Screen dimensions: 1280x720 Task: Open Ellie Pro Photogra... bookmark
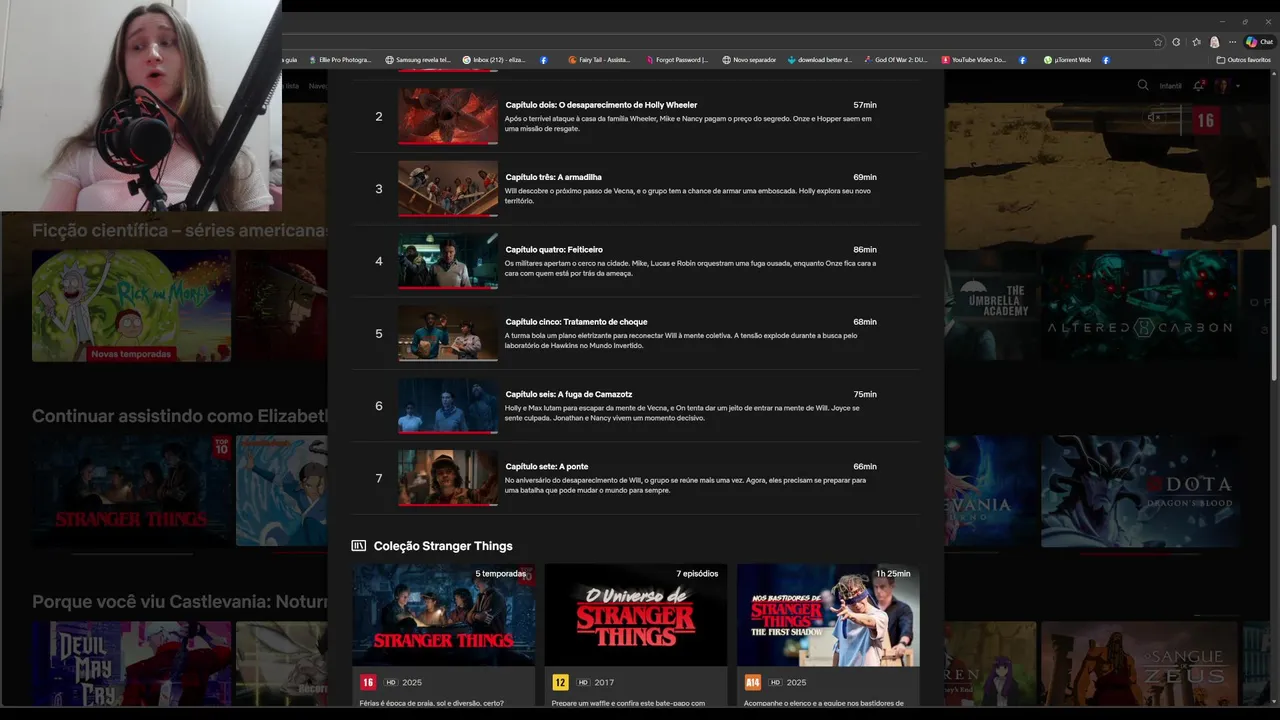(340, 60)
